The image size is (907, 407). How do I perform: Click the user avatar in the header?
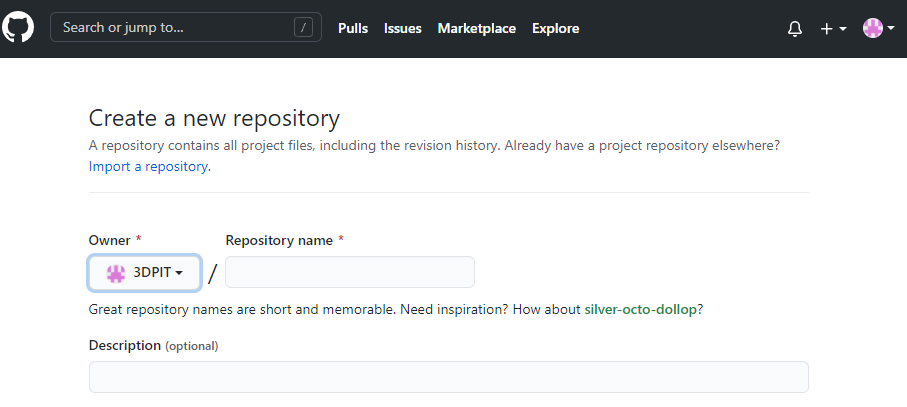(872, 28)
